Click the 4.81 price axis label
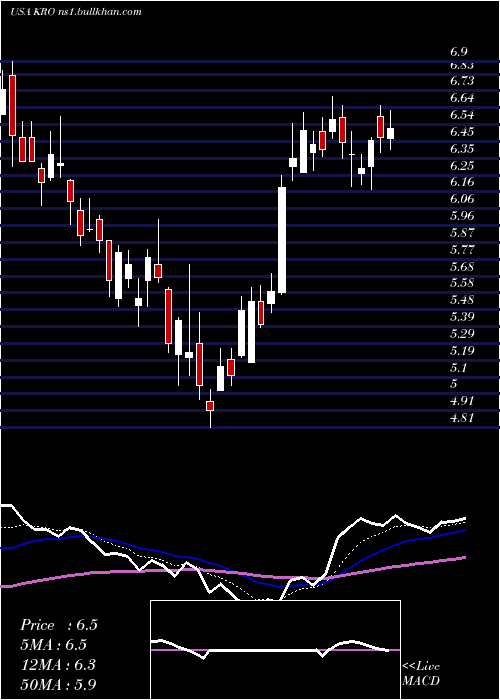 coord(462,417)
